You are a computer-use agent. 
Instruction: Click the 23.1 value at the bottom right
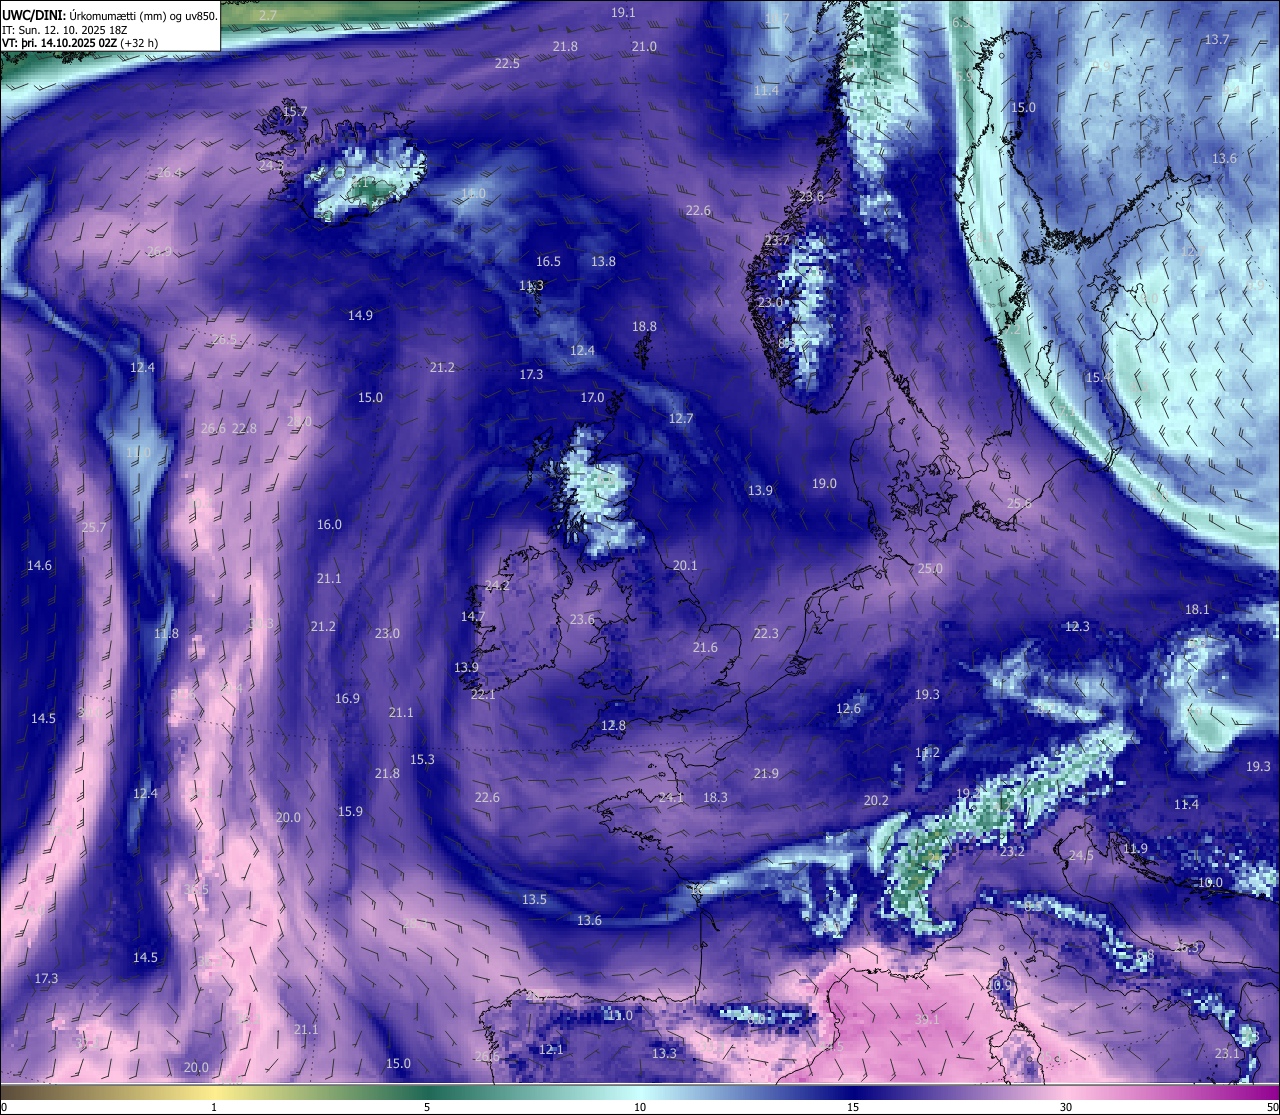(x=1227, y=1053)
